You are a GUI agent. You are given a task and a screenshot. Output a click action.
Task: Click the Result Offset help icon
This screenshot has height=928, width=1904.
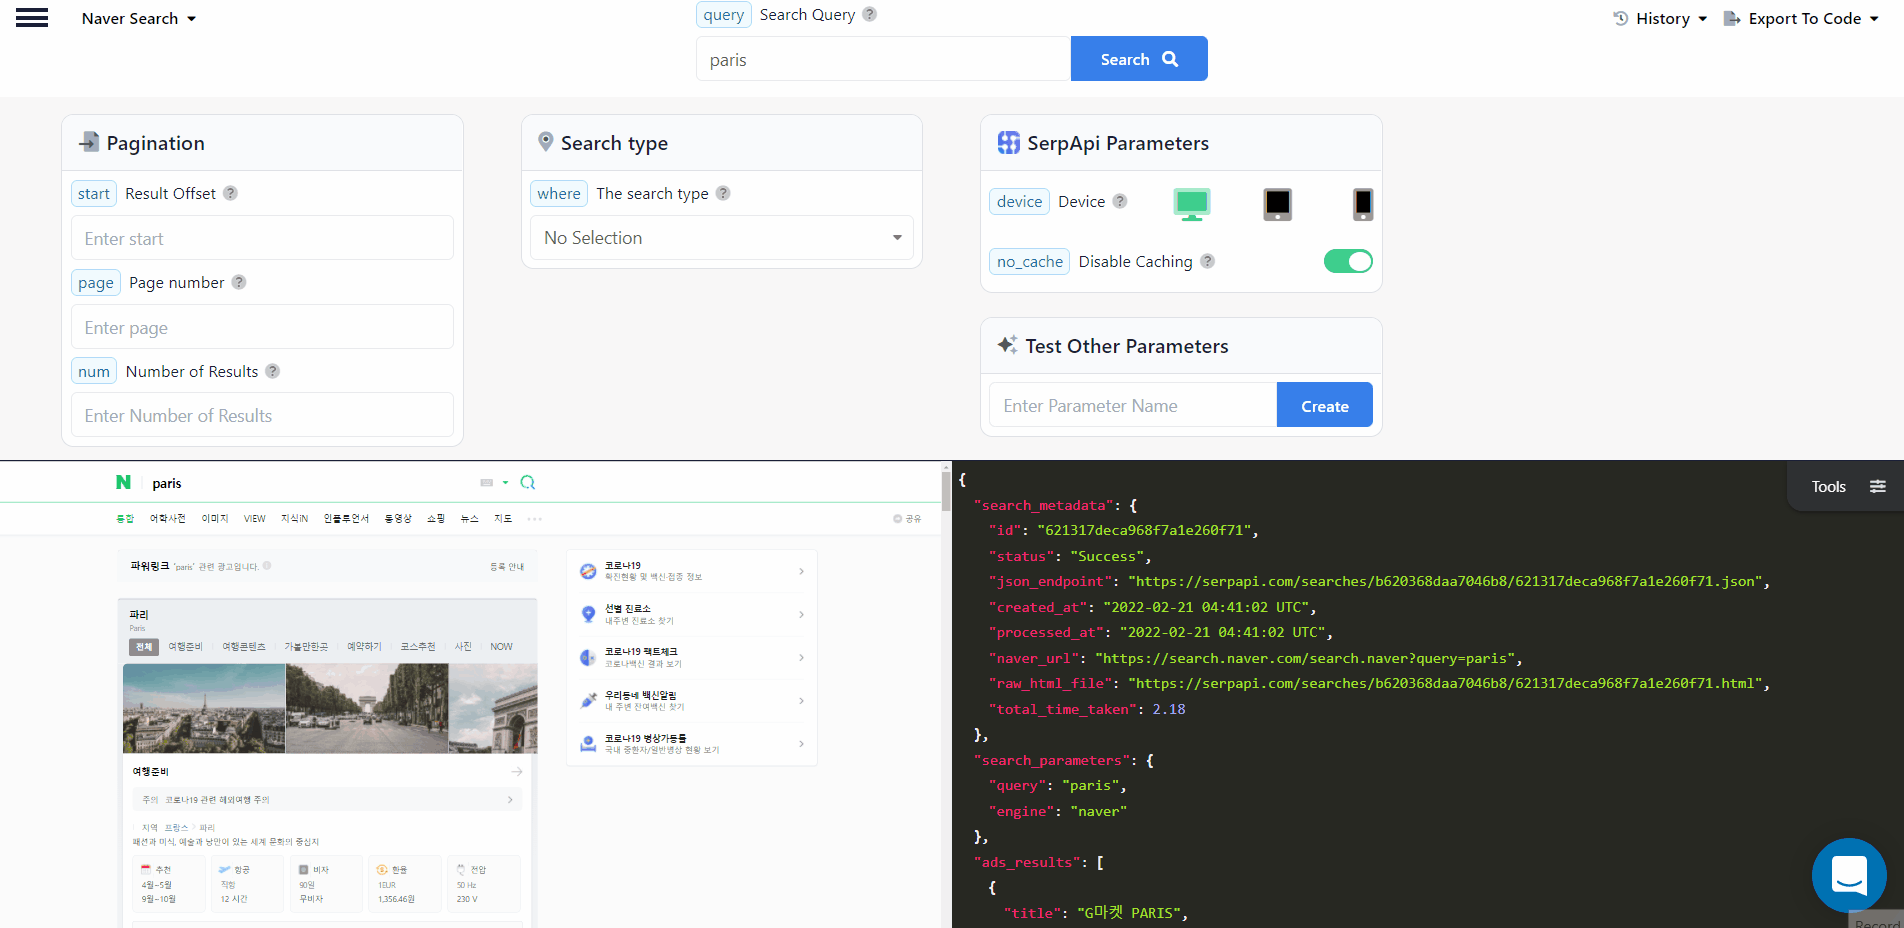coord(230,193)
